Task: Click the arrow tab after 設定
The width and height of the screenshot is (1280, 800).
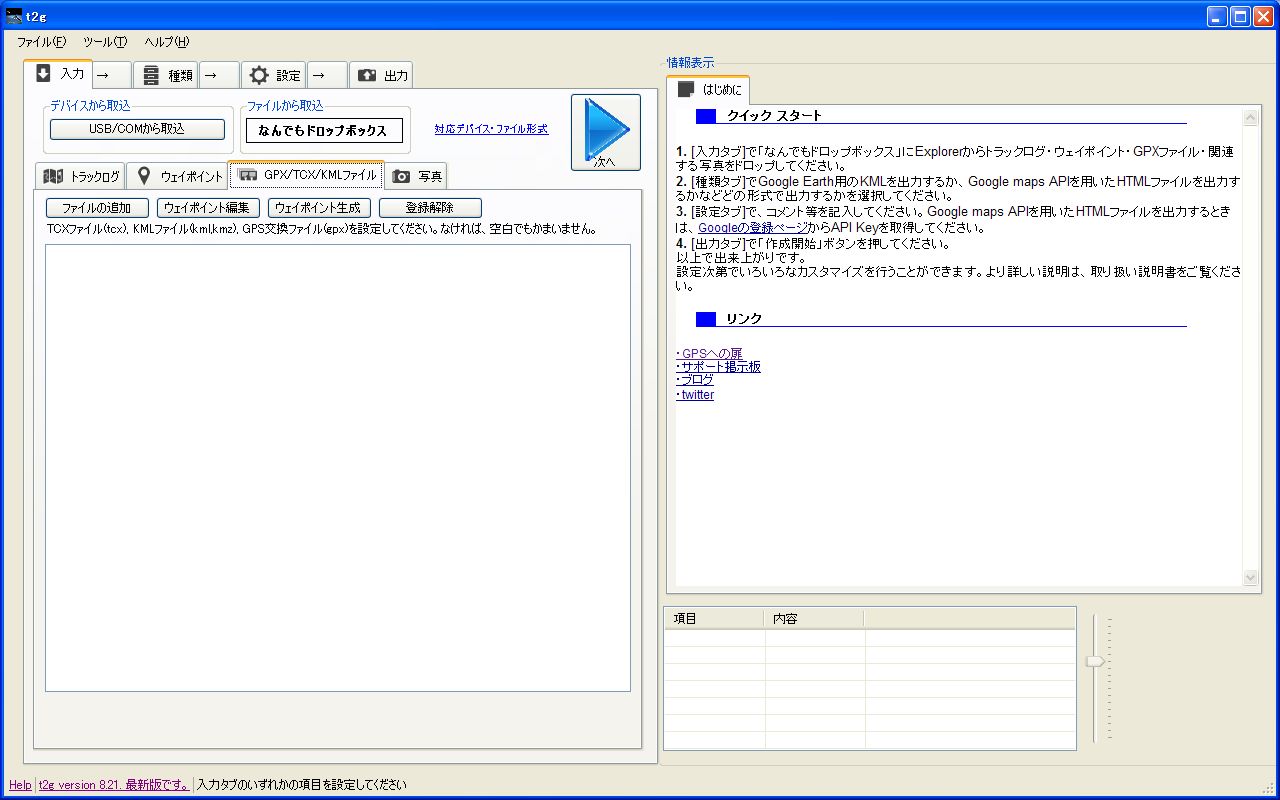Action: (x=327, y=75)
